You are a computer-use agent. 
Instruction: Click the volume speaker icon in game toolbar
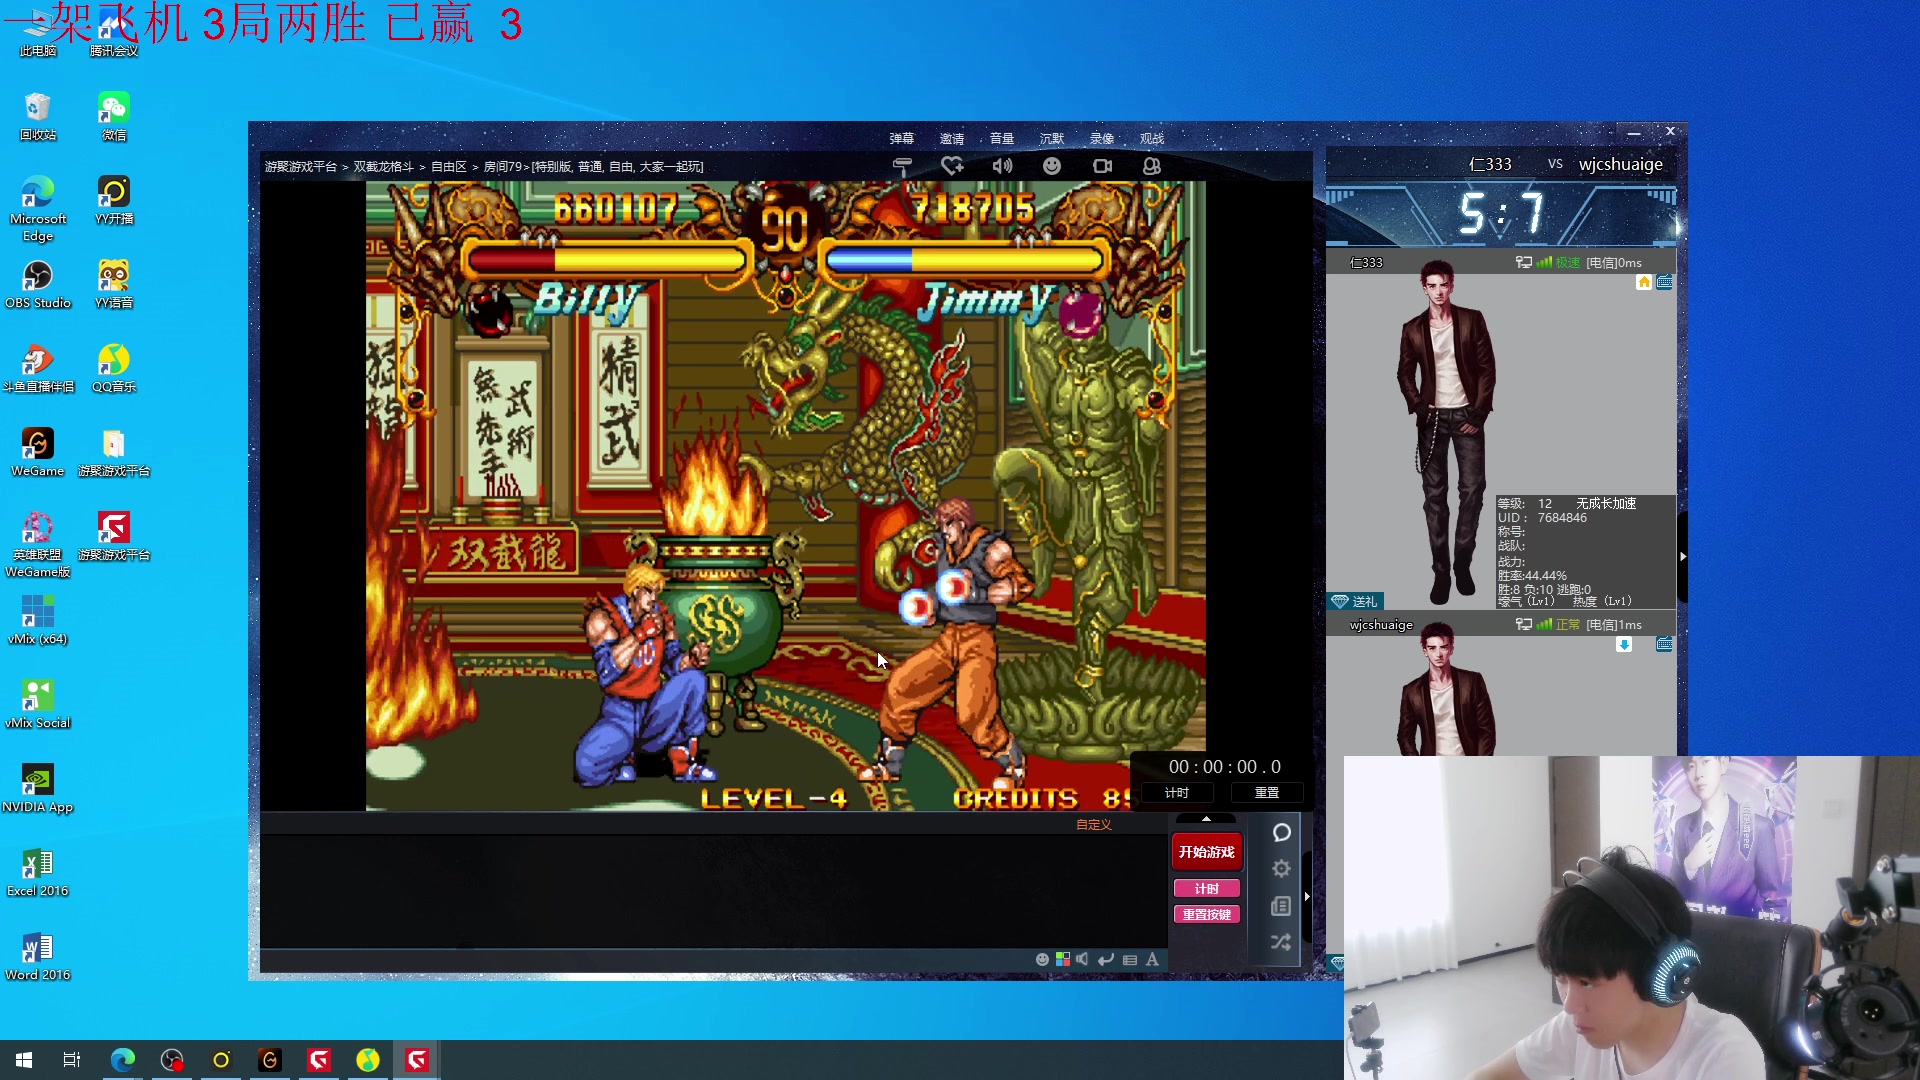(x=1002, y=166)
